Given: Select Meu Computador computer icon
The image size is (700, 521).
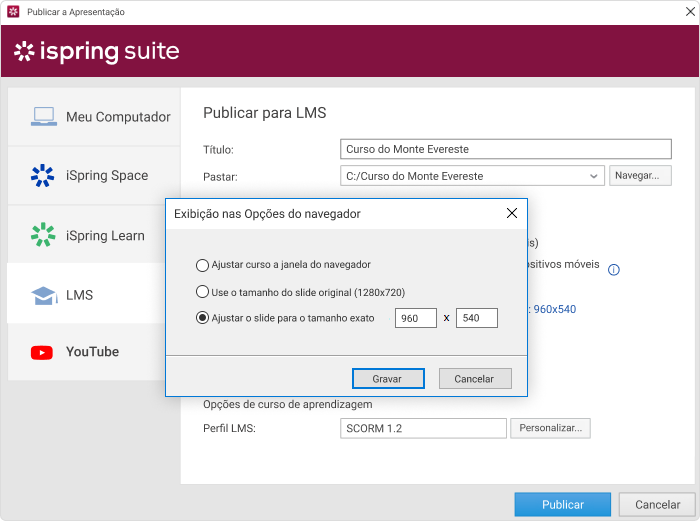Looking at the screenshot, I should 44,117.
